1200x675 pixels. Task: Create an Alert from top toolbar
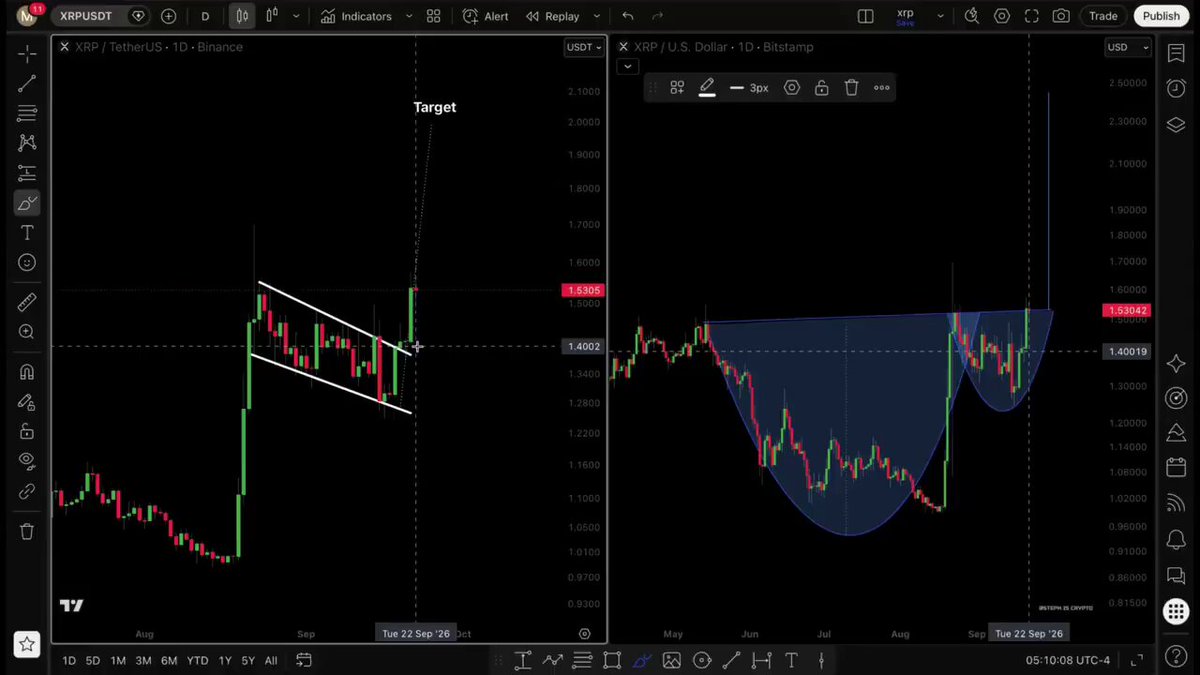486,16
